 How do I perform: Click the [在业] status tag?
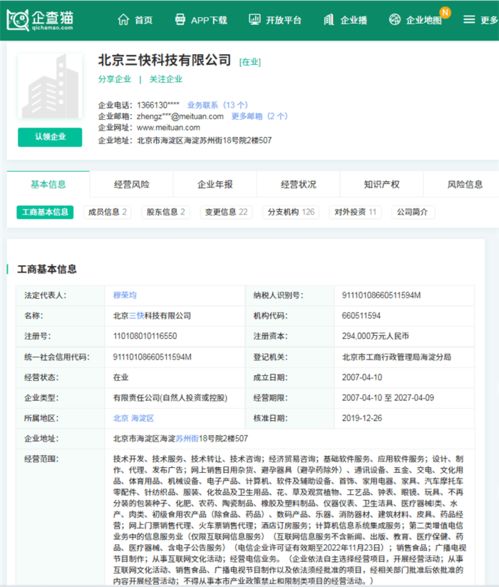(x=250, y=62)
